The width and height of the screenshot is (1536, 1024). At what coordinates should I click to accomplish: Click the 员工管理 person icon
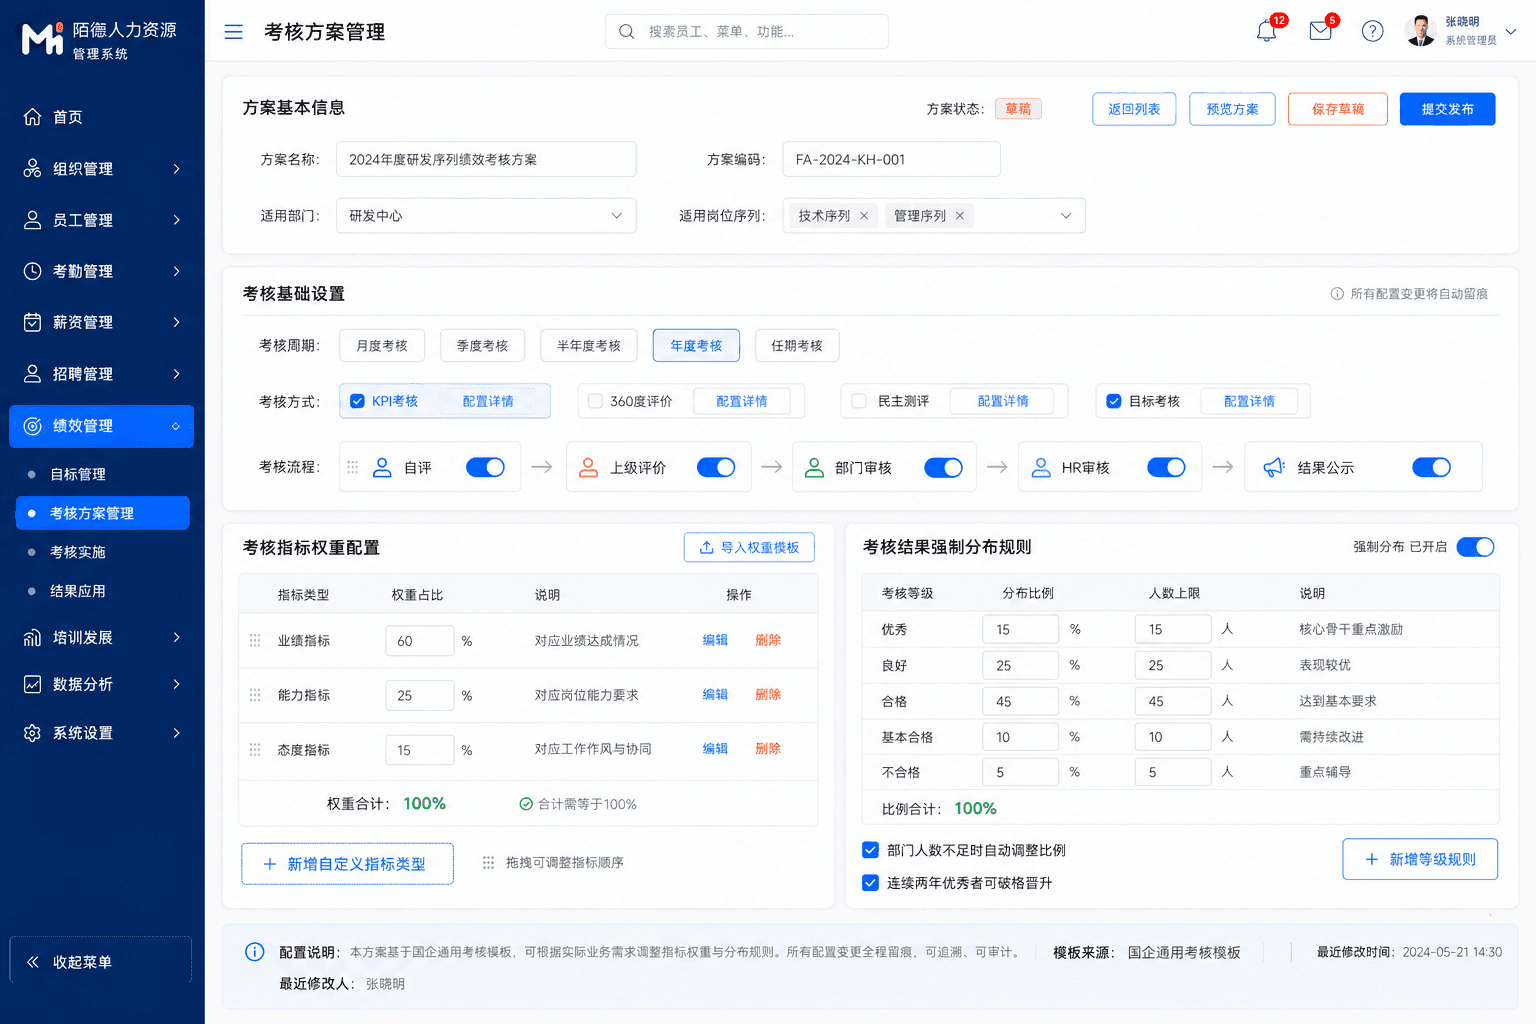pos(32,220)
